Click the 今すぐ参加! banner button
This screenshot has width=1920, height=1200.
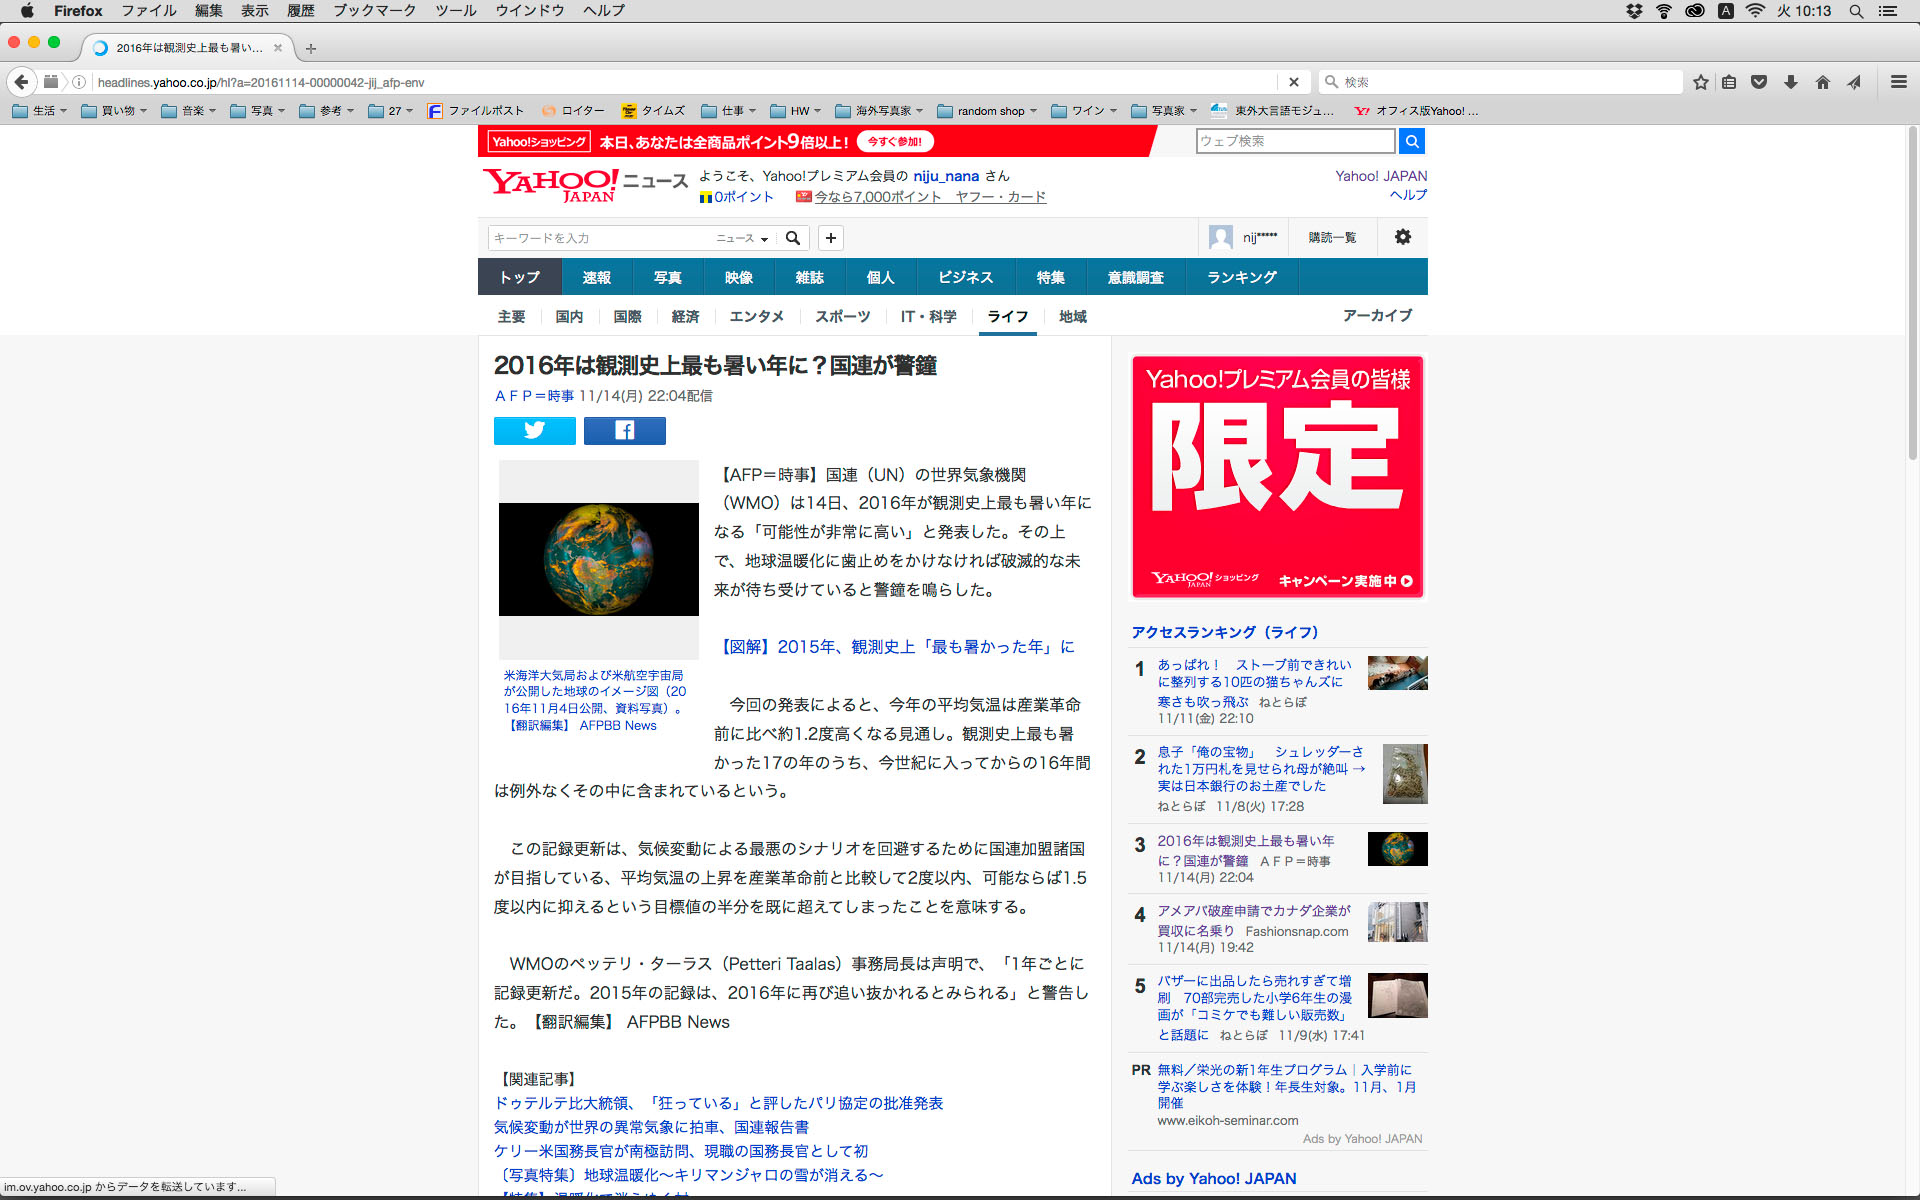point(894,142)
